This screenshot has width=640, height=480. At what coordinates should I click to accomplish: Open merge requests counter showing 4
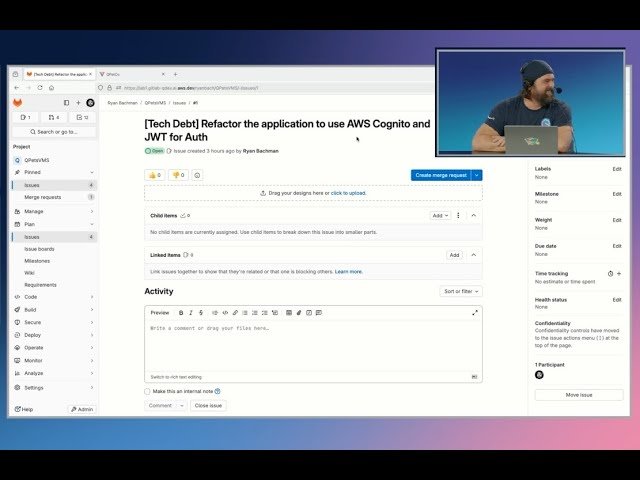pyautogui.click(x=54, y=118)
